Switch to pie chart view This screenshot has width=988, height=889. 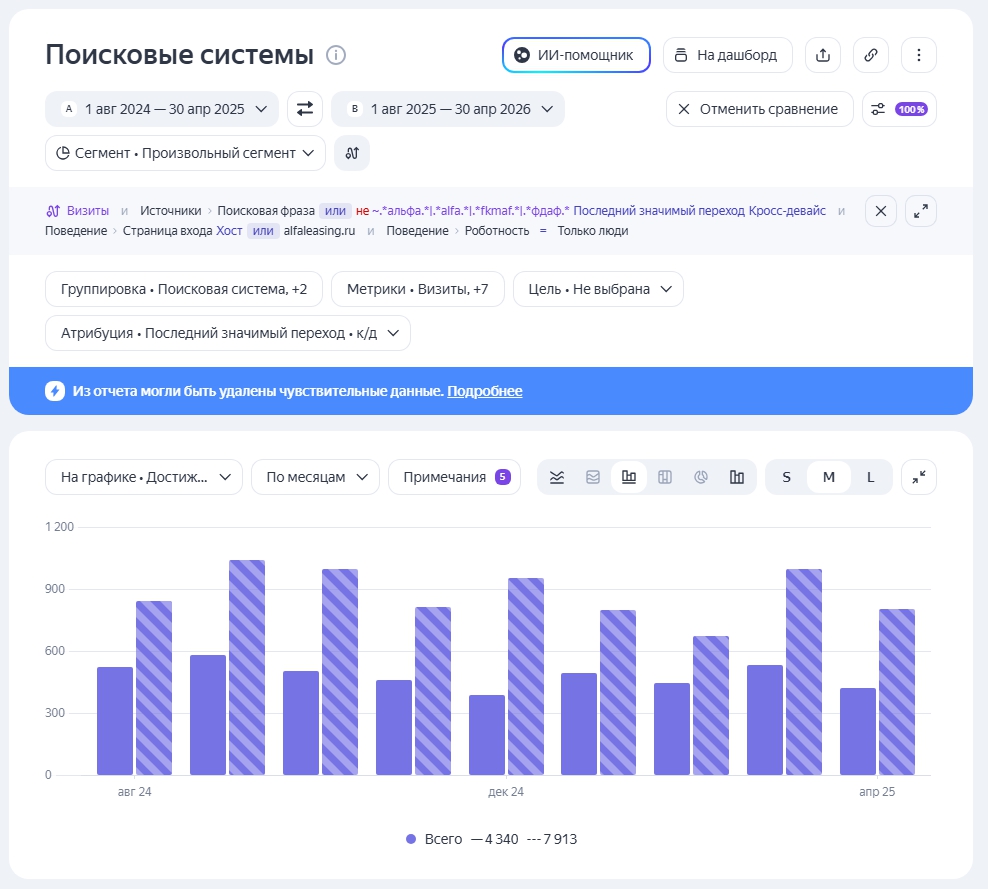pos(701,477)
